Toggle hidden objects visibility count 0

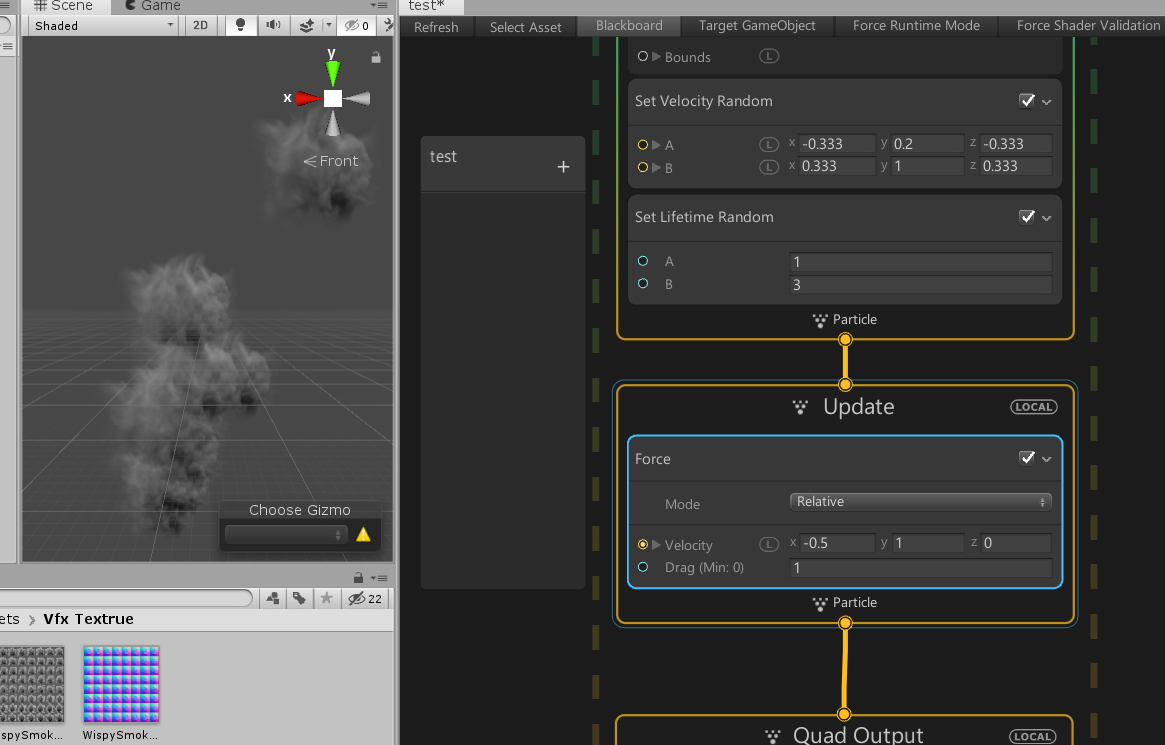[x=357, y=25]
